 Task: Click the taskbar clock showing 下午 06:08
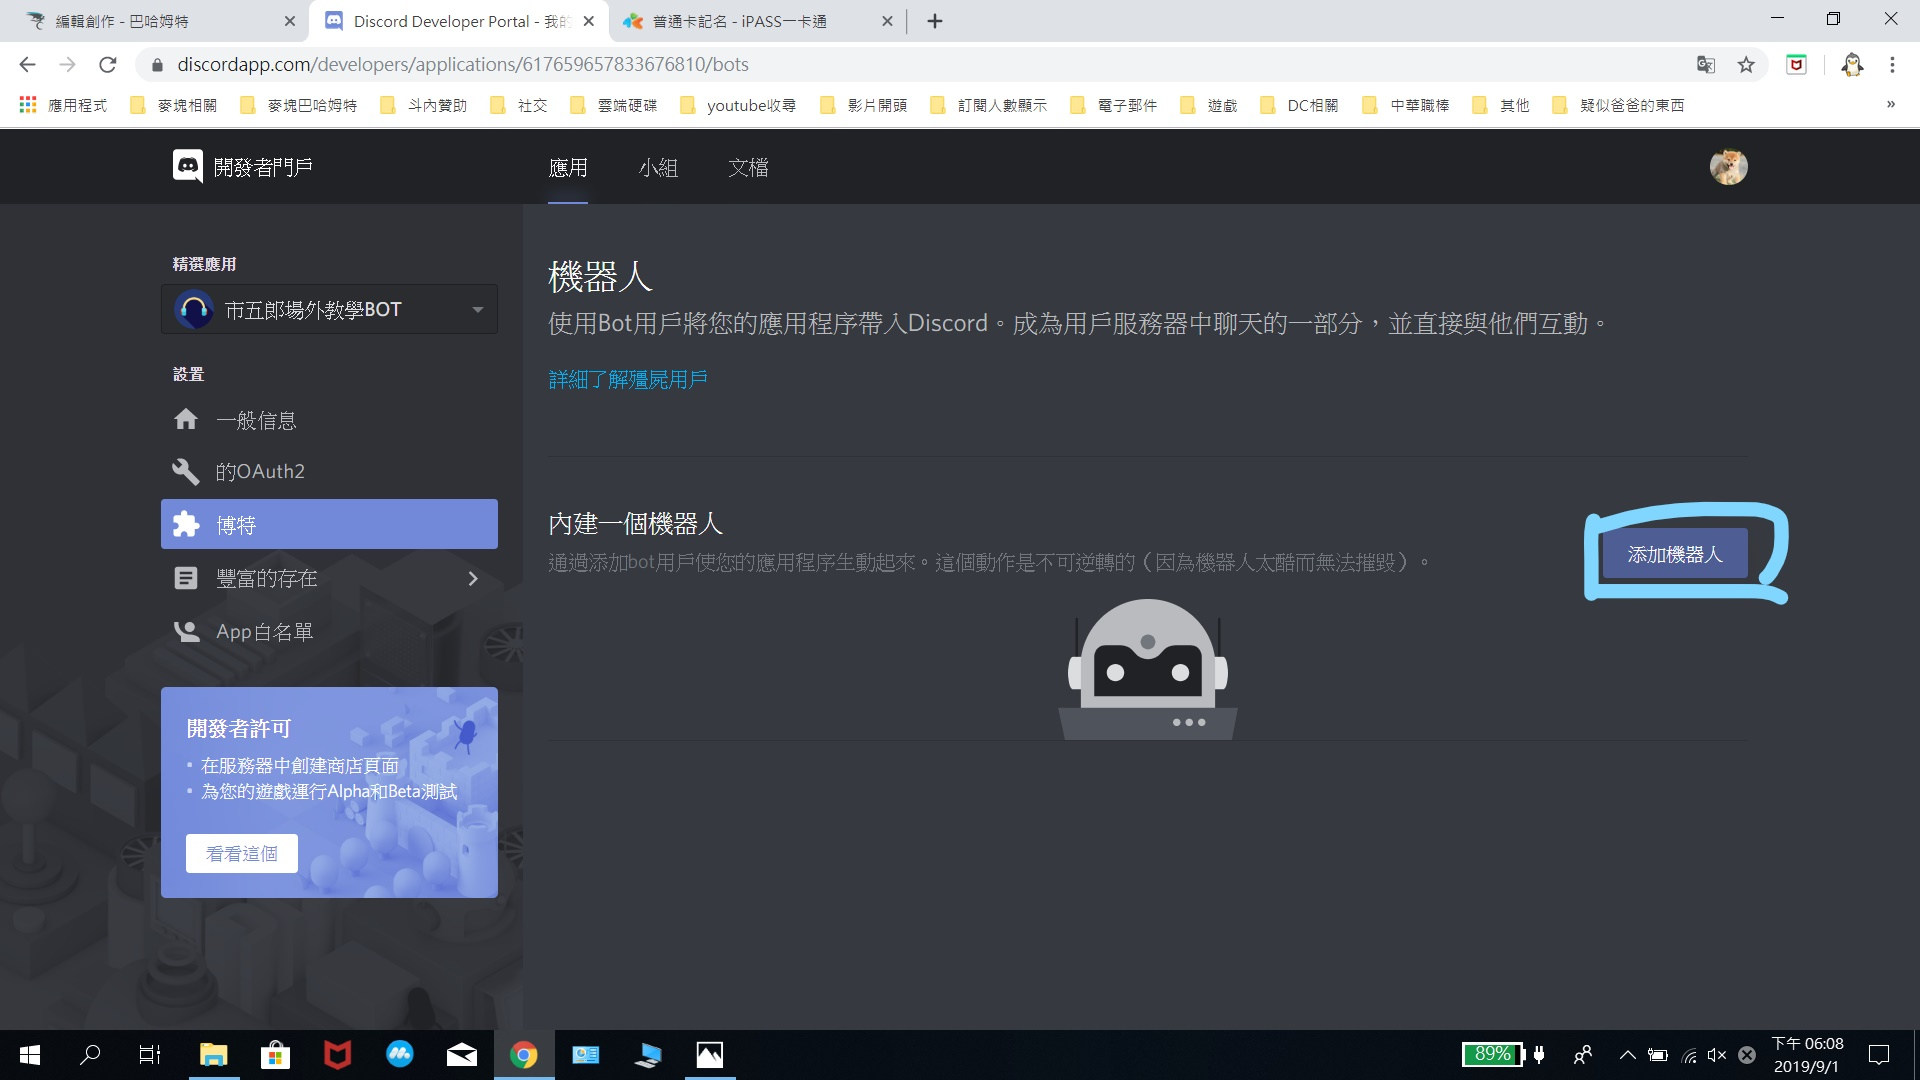[1808, 1055]
